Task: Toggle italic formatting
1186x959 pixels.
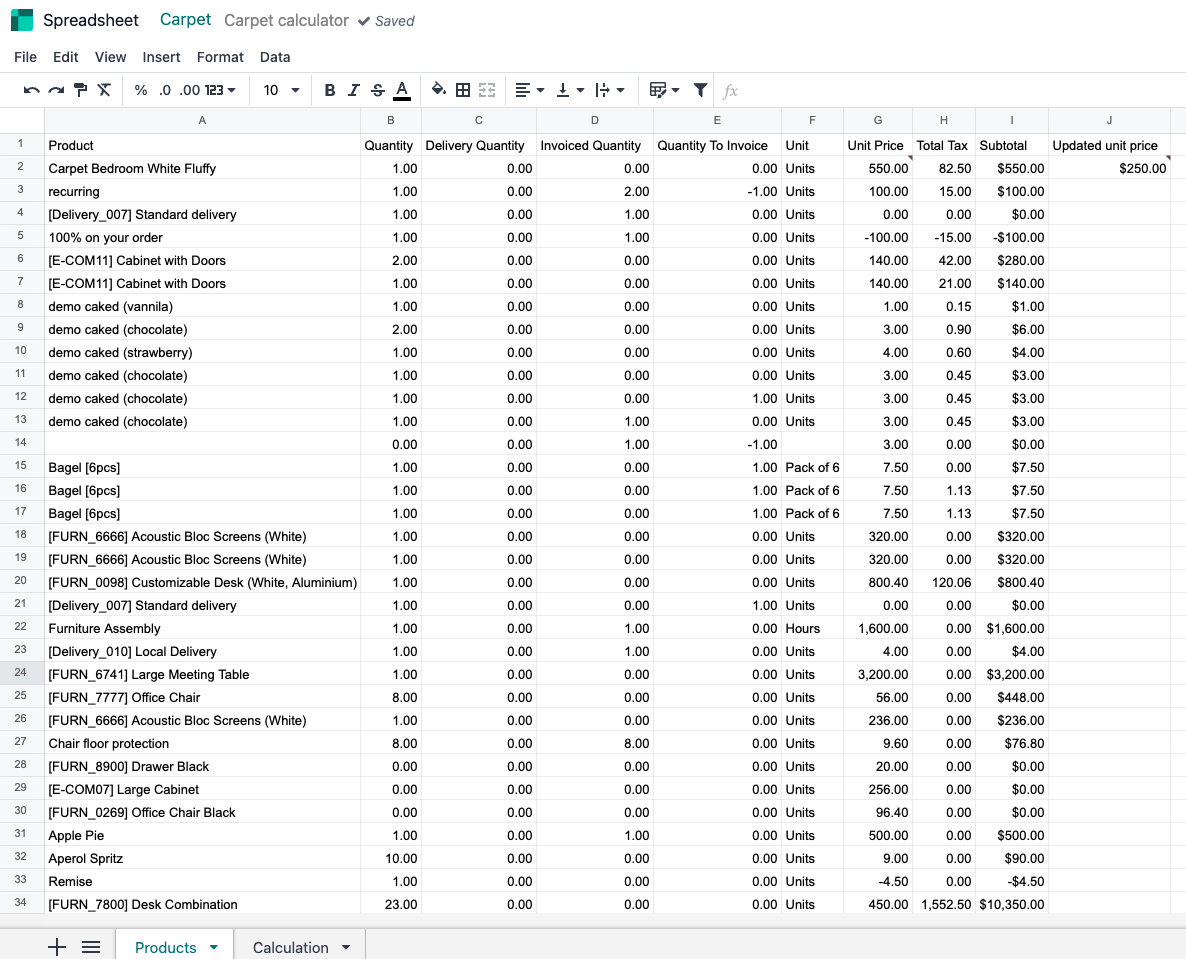Action: [x=353, y=90]
